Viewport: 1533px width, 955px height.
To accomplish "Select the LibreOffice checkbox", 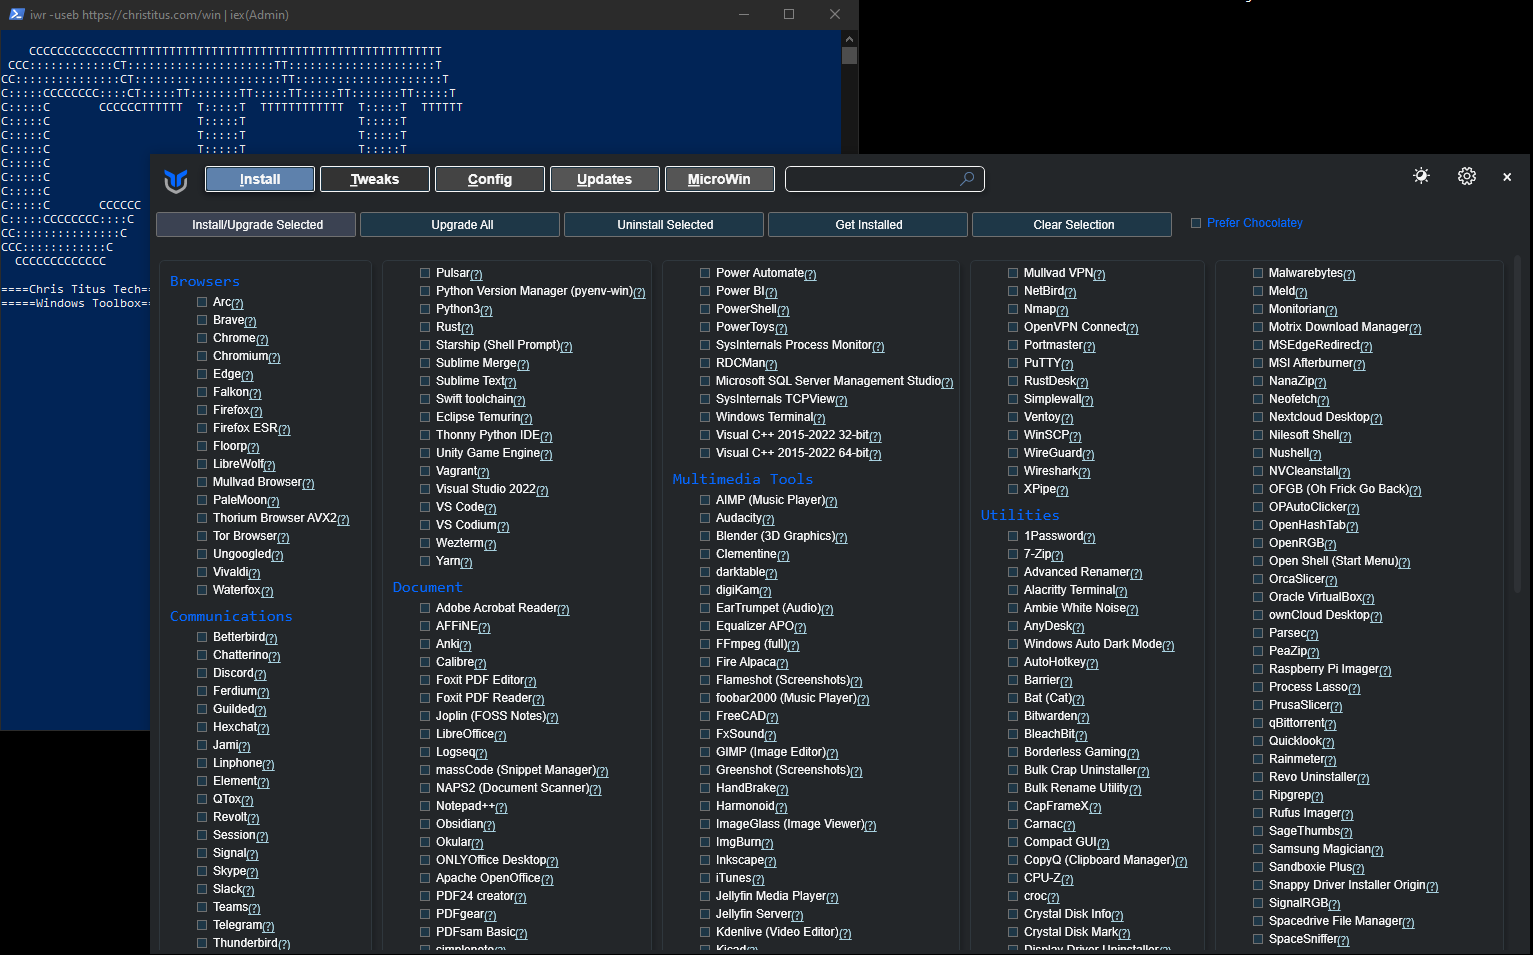I will point(425,734).
